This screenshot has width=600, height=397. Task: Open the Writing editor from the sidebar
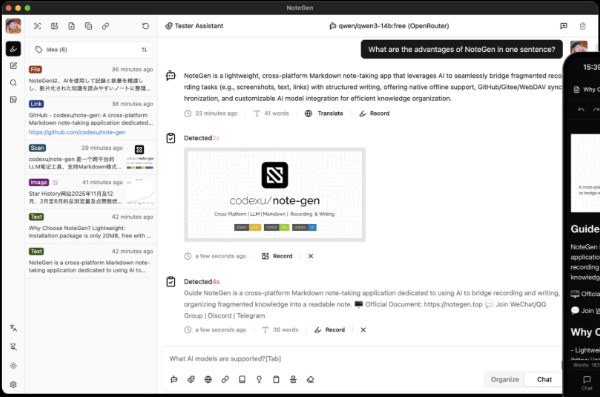coord(13,66)
